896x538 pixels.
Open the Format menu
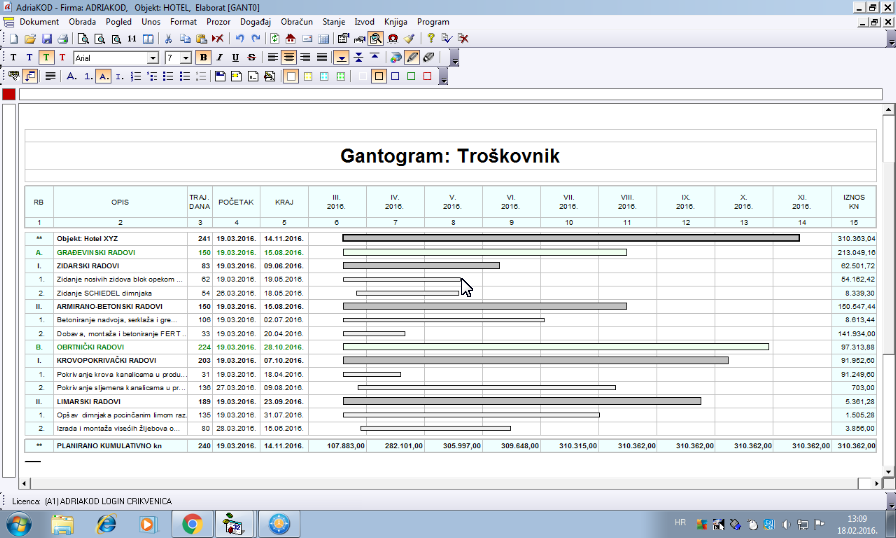[183, 22]
